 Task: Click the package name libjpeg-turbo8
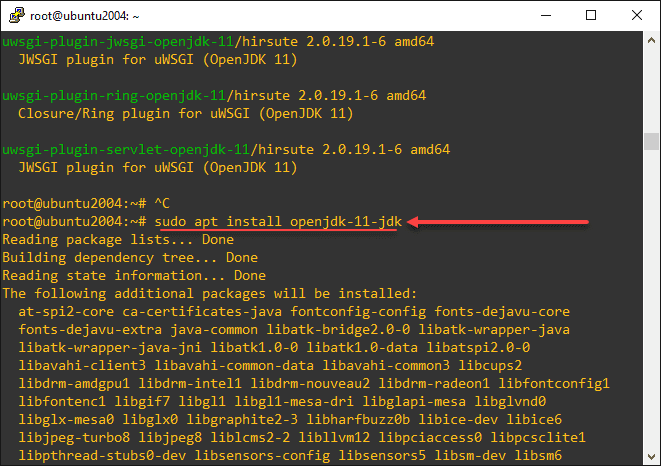[x=74, y=437]
